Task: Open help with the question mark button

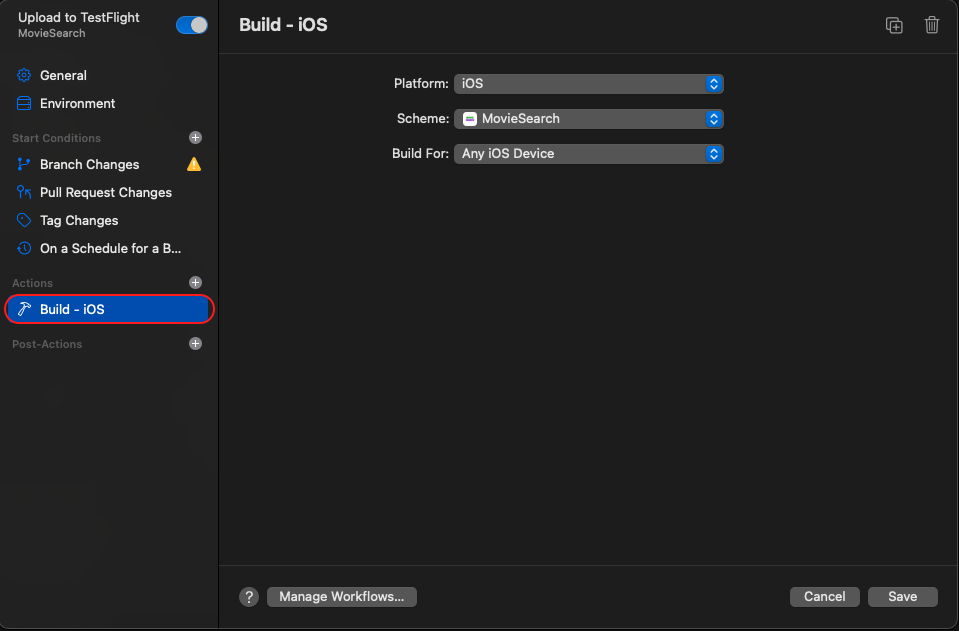Action: tap(249, 597)
